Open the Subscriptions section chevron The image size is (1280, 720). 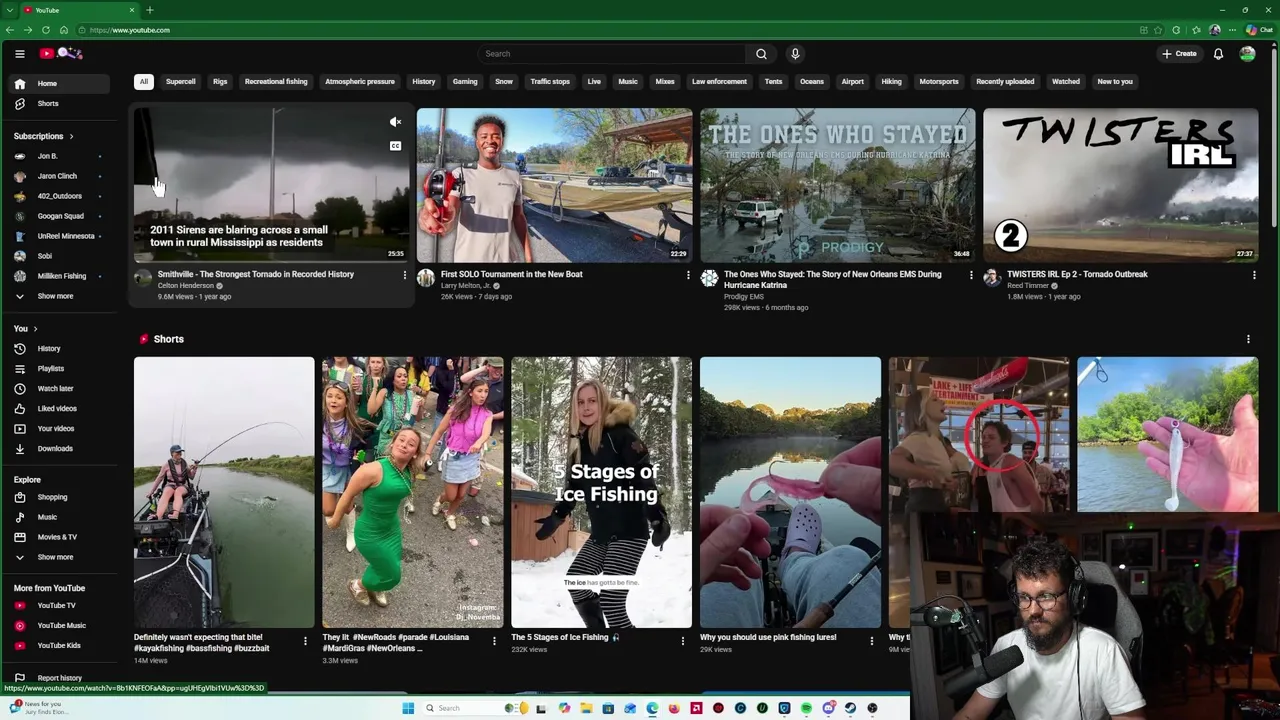click(71, 136)
